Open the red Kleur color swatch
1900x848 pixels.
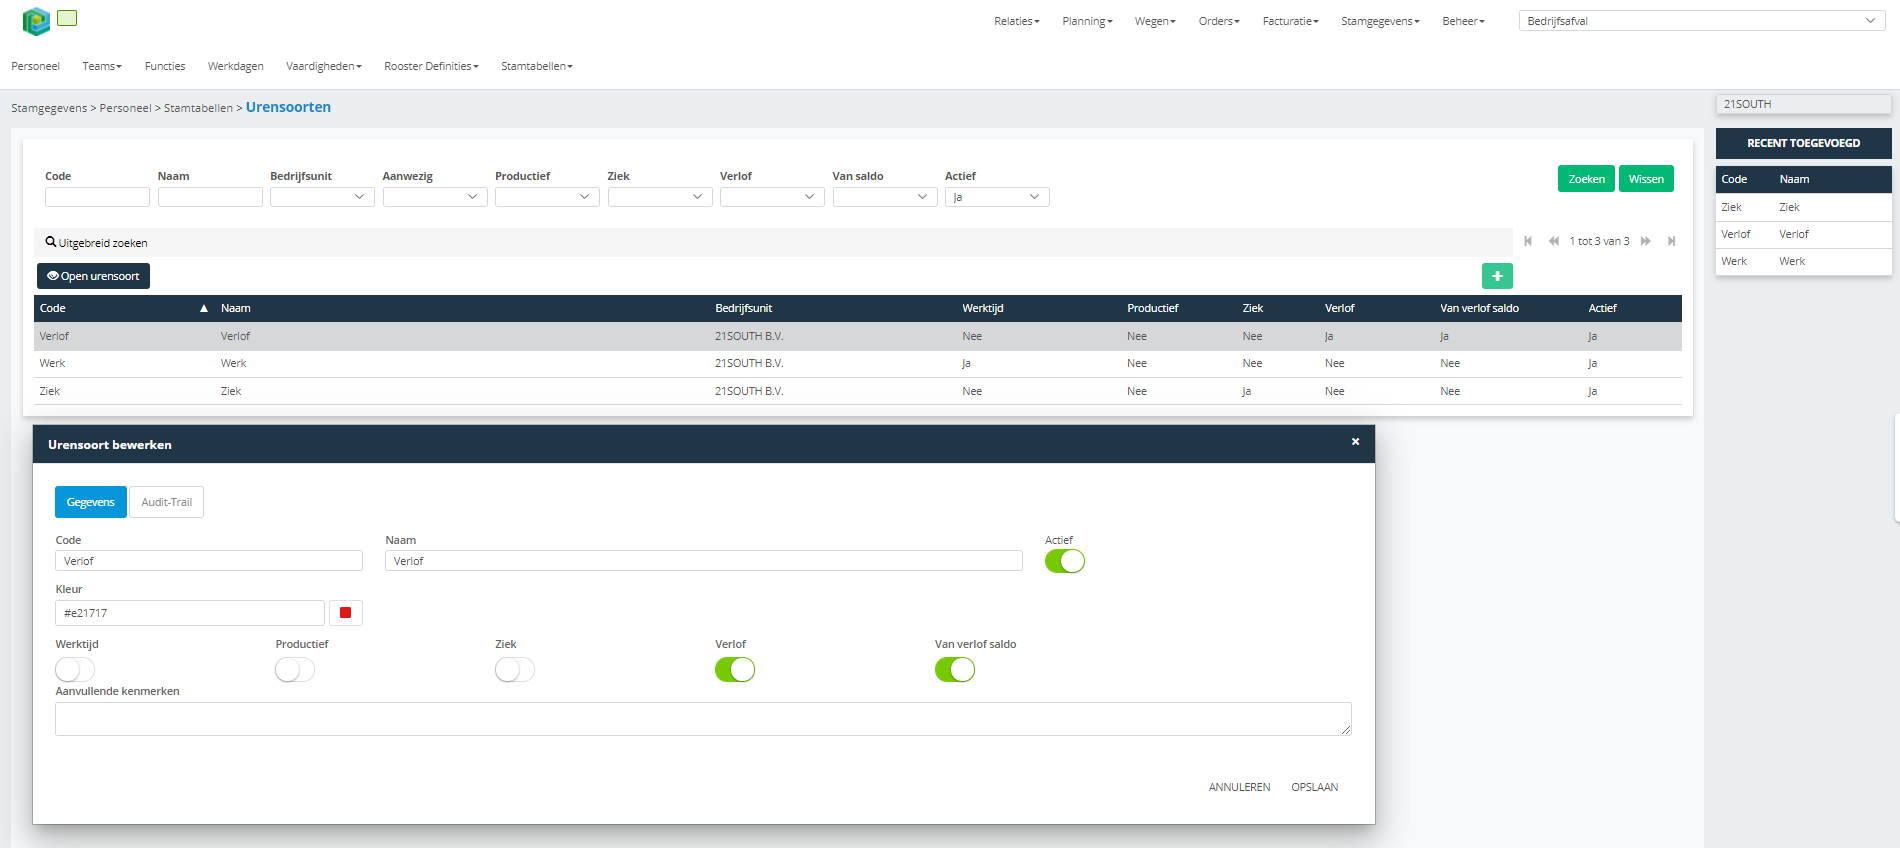tap(346, 613)
